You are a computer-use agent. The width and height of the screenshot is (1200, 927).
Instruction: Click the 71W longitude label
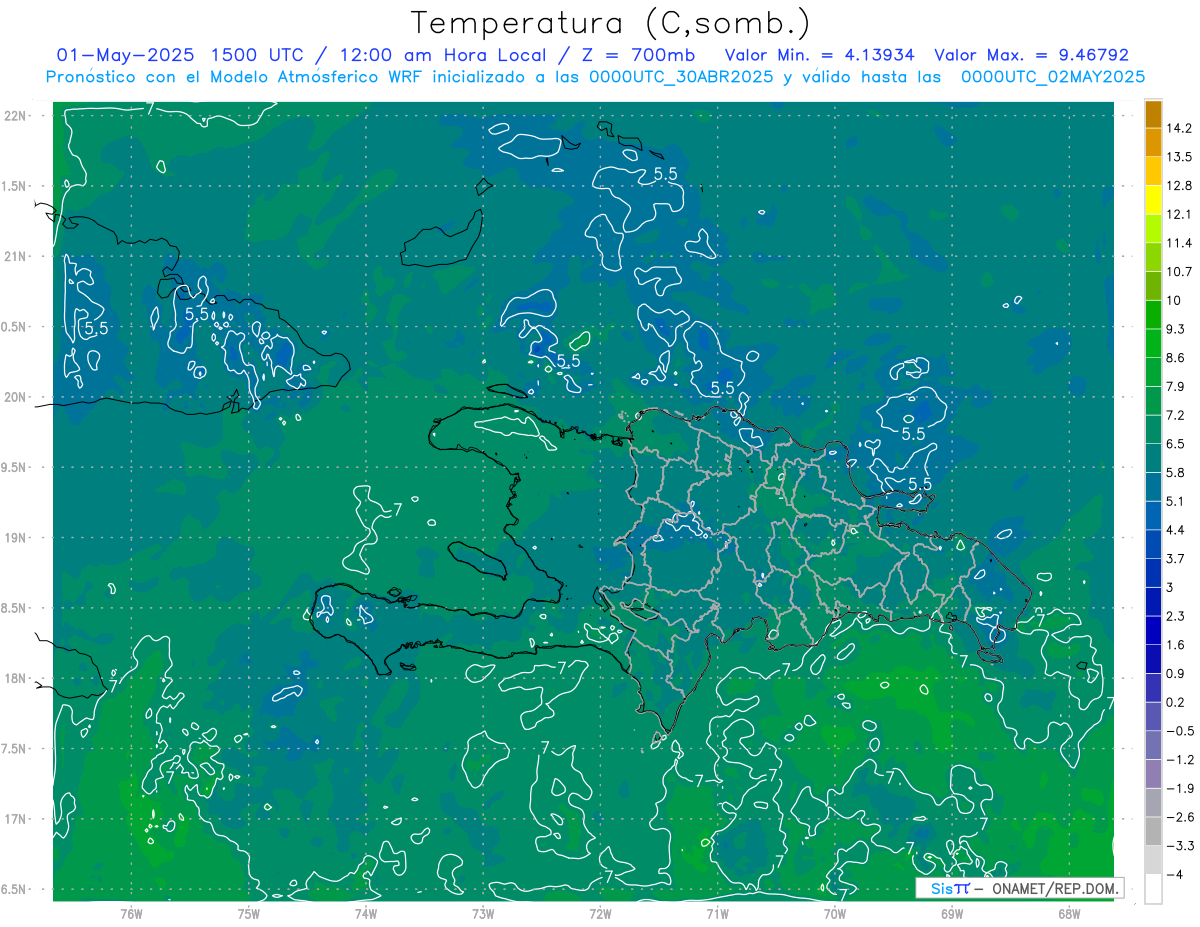tap(717, 913)
